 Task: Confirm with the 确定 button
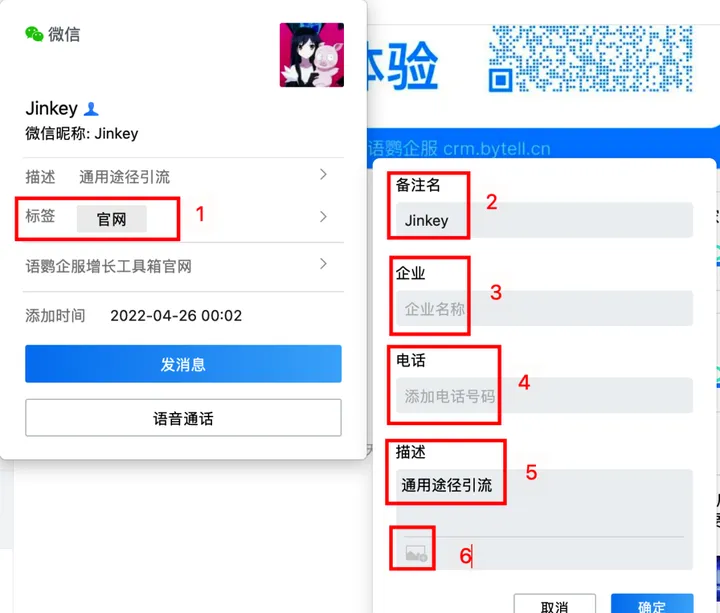[652, 605]
